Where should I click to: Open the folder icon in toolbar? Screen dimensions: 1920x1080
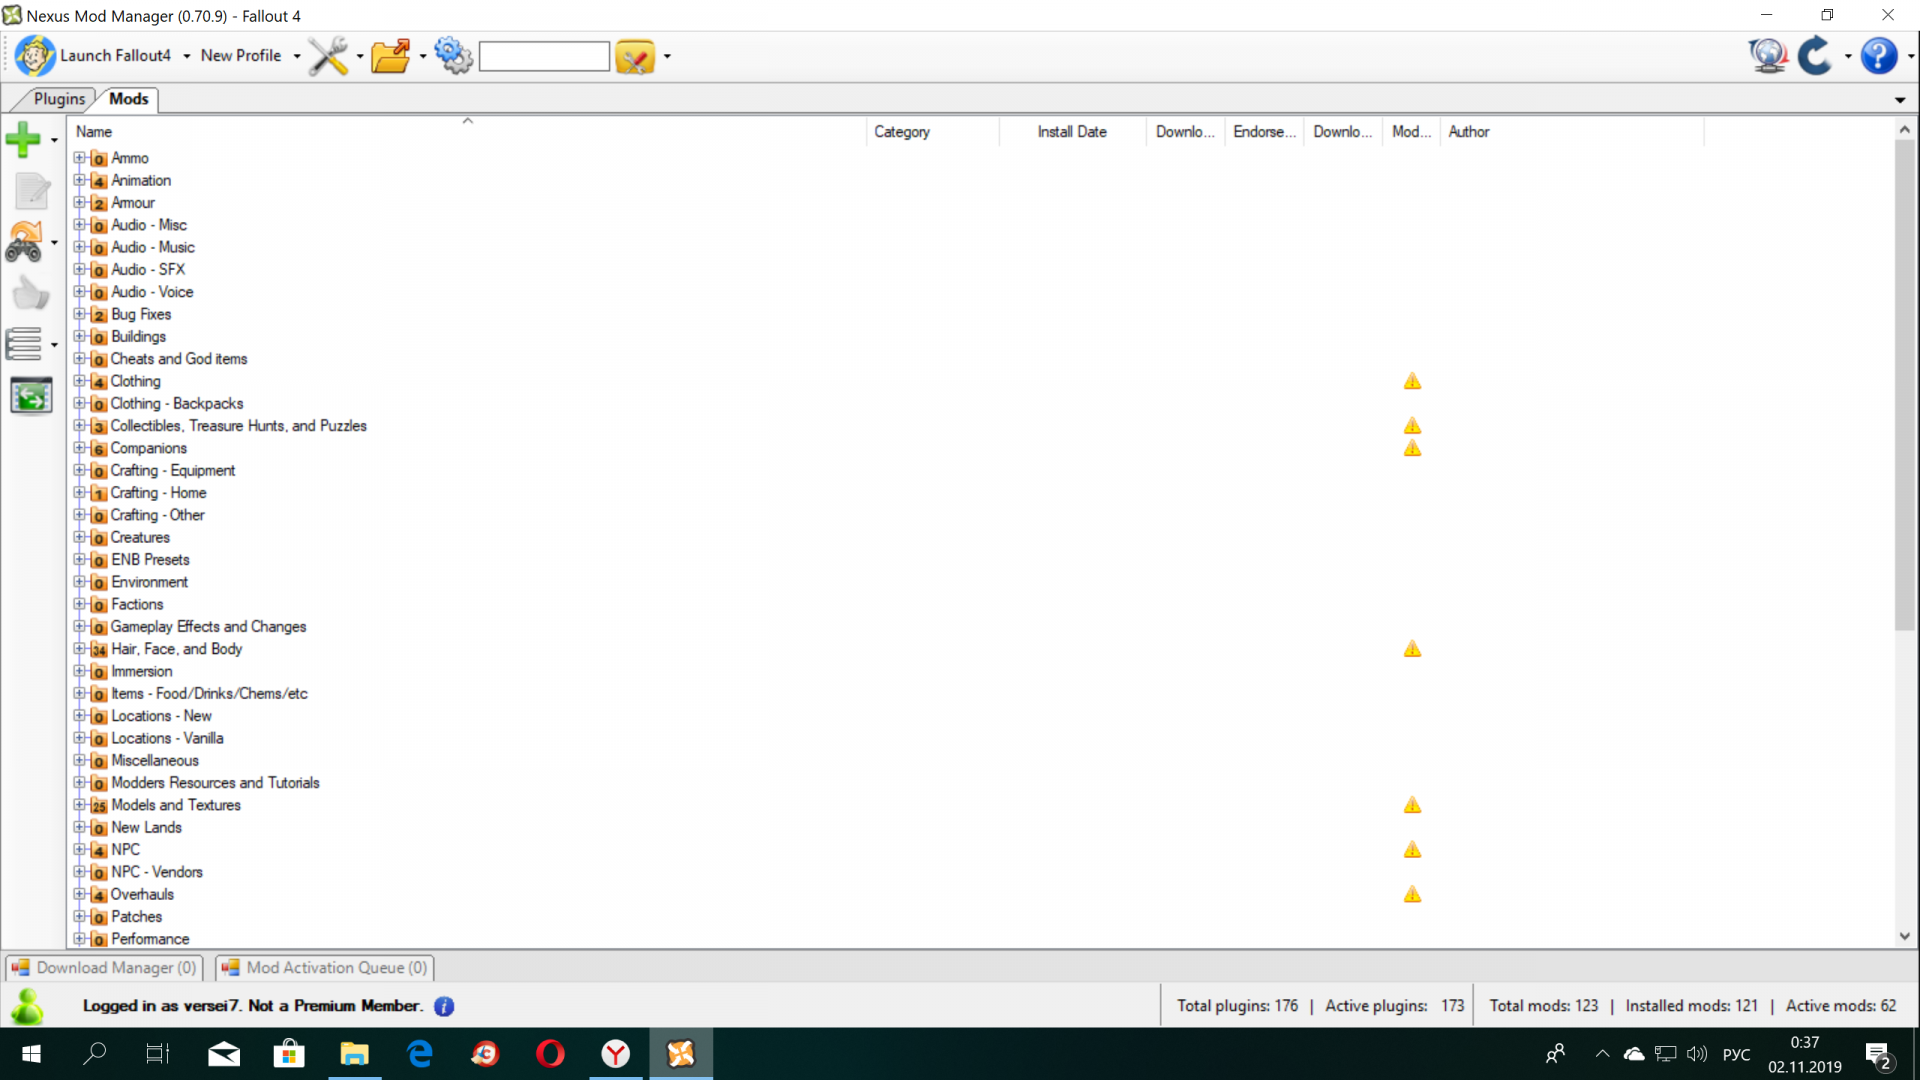click(390, 56)
